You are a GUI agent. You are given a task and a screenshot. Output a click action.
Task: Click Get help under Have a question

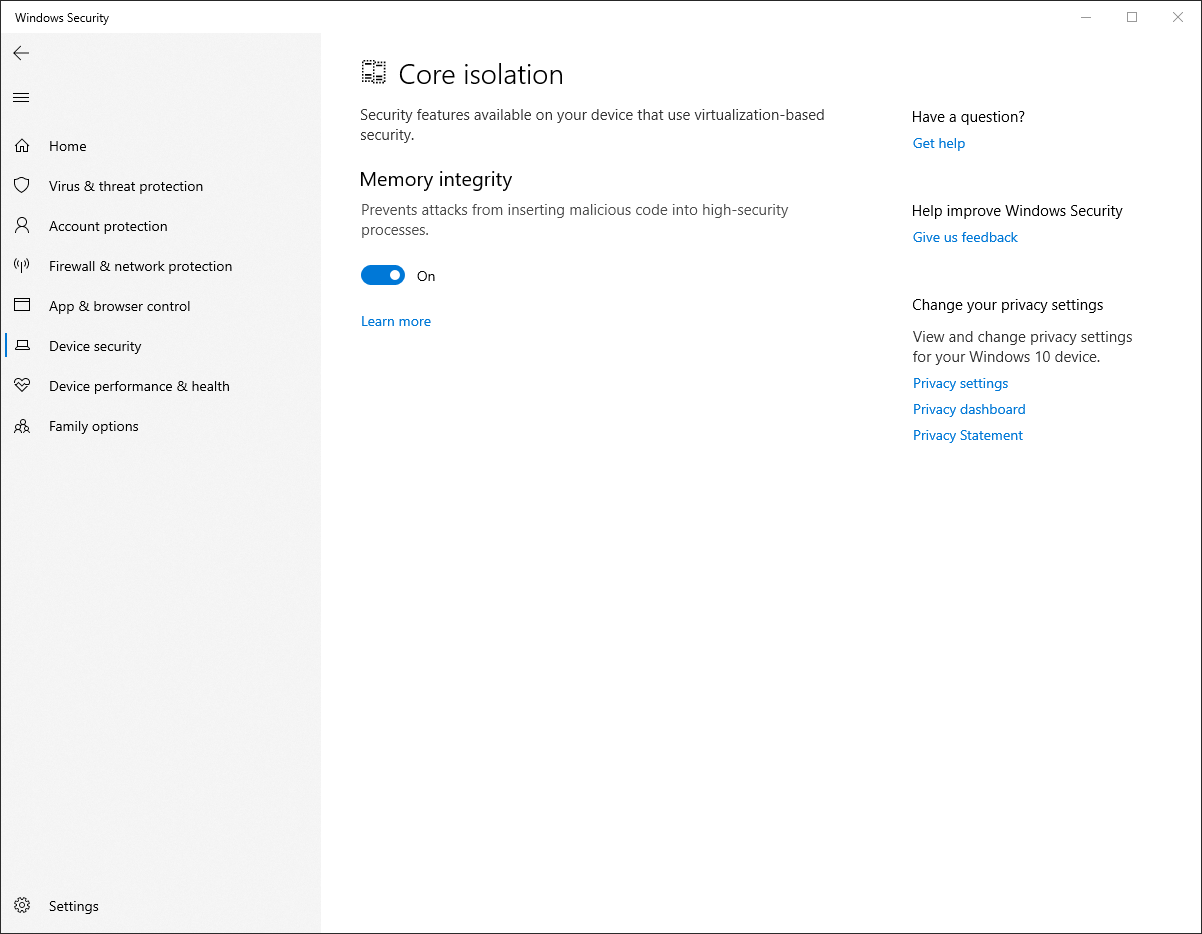pyautogui.click(x=938, y=143)
